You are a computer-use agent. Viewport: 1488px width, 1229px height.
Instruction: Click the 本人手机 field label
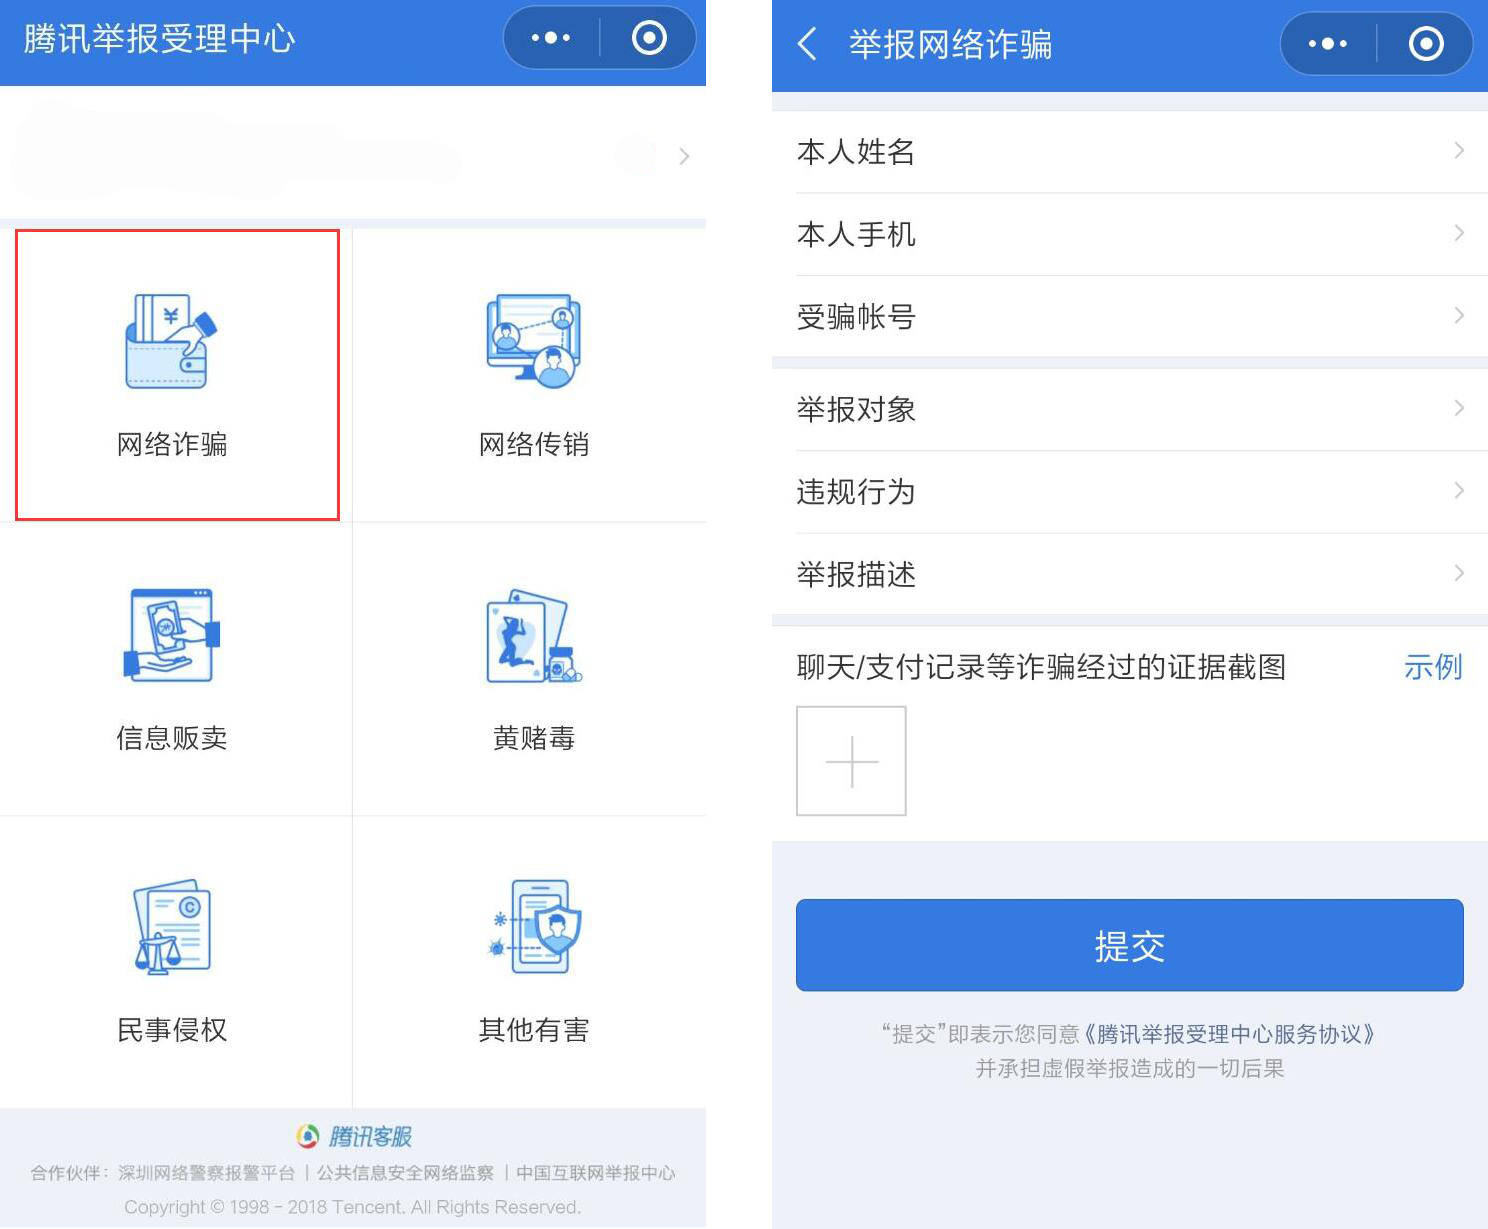click(856, 234)
